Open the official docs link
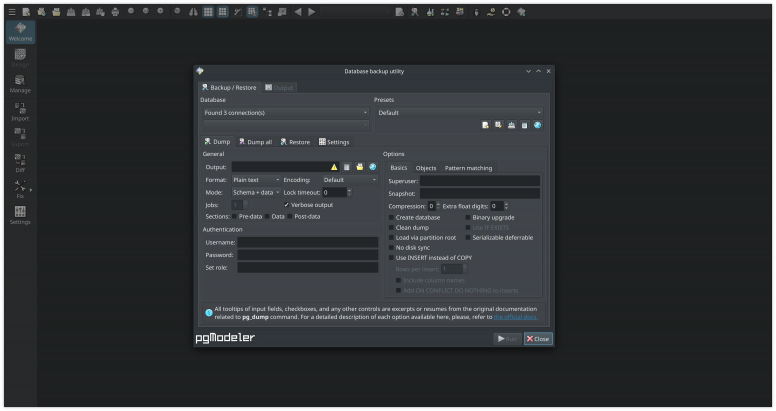The height and width of the screenshot is (411, 776). pos(515,317)
